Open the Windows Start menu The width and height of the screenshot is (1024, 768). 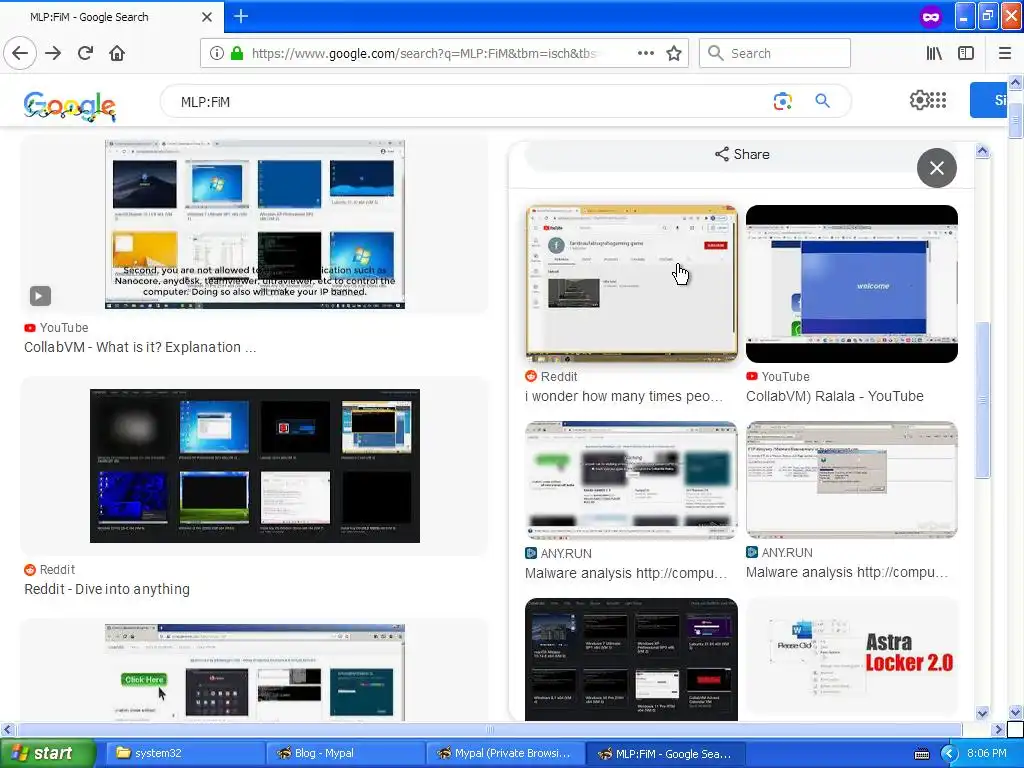(47, 753)
